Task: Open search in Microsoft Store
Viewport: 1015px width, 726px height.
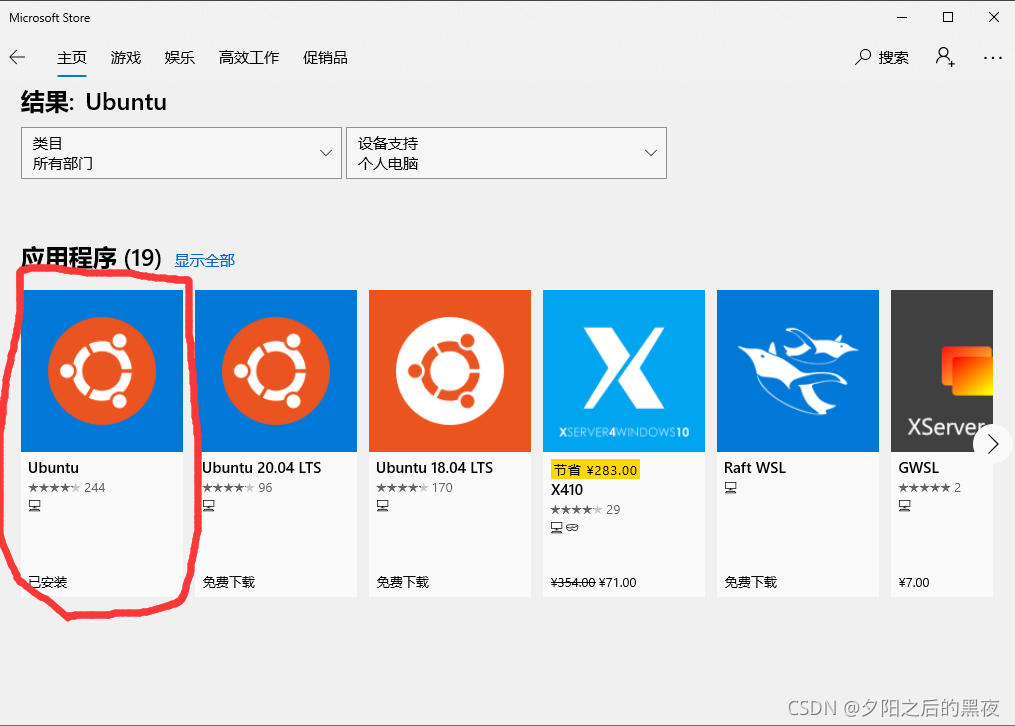Action: (x=882, y=57)
